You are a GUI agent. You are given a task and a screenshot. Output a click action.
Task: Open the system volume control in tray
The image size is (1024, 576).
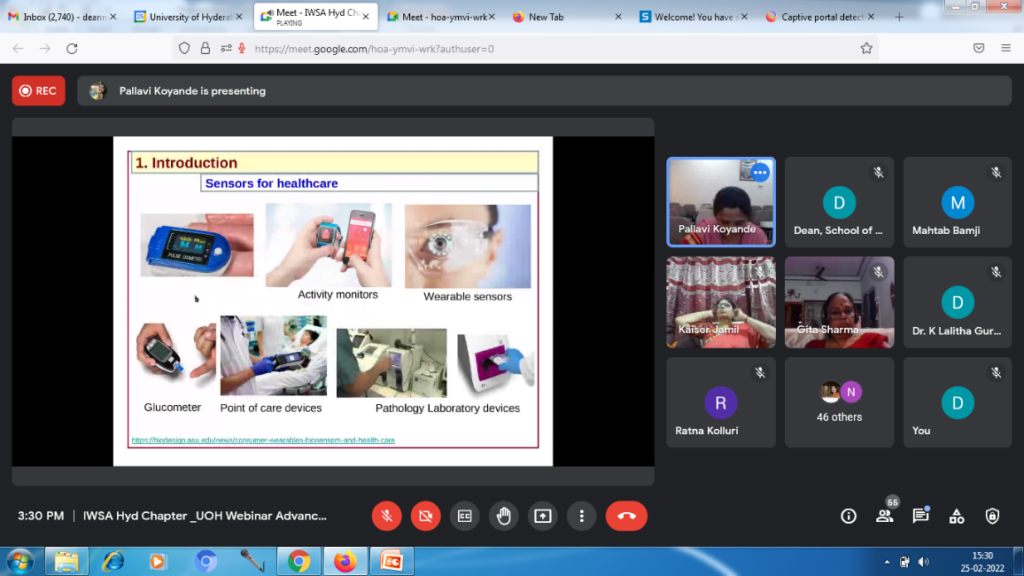(x=922, y=562)
